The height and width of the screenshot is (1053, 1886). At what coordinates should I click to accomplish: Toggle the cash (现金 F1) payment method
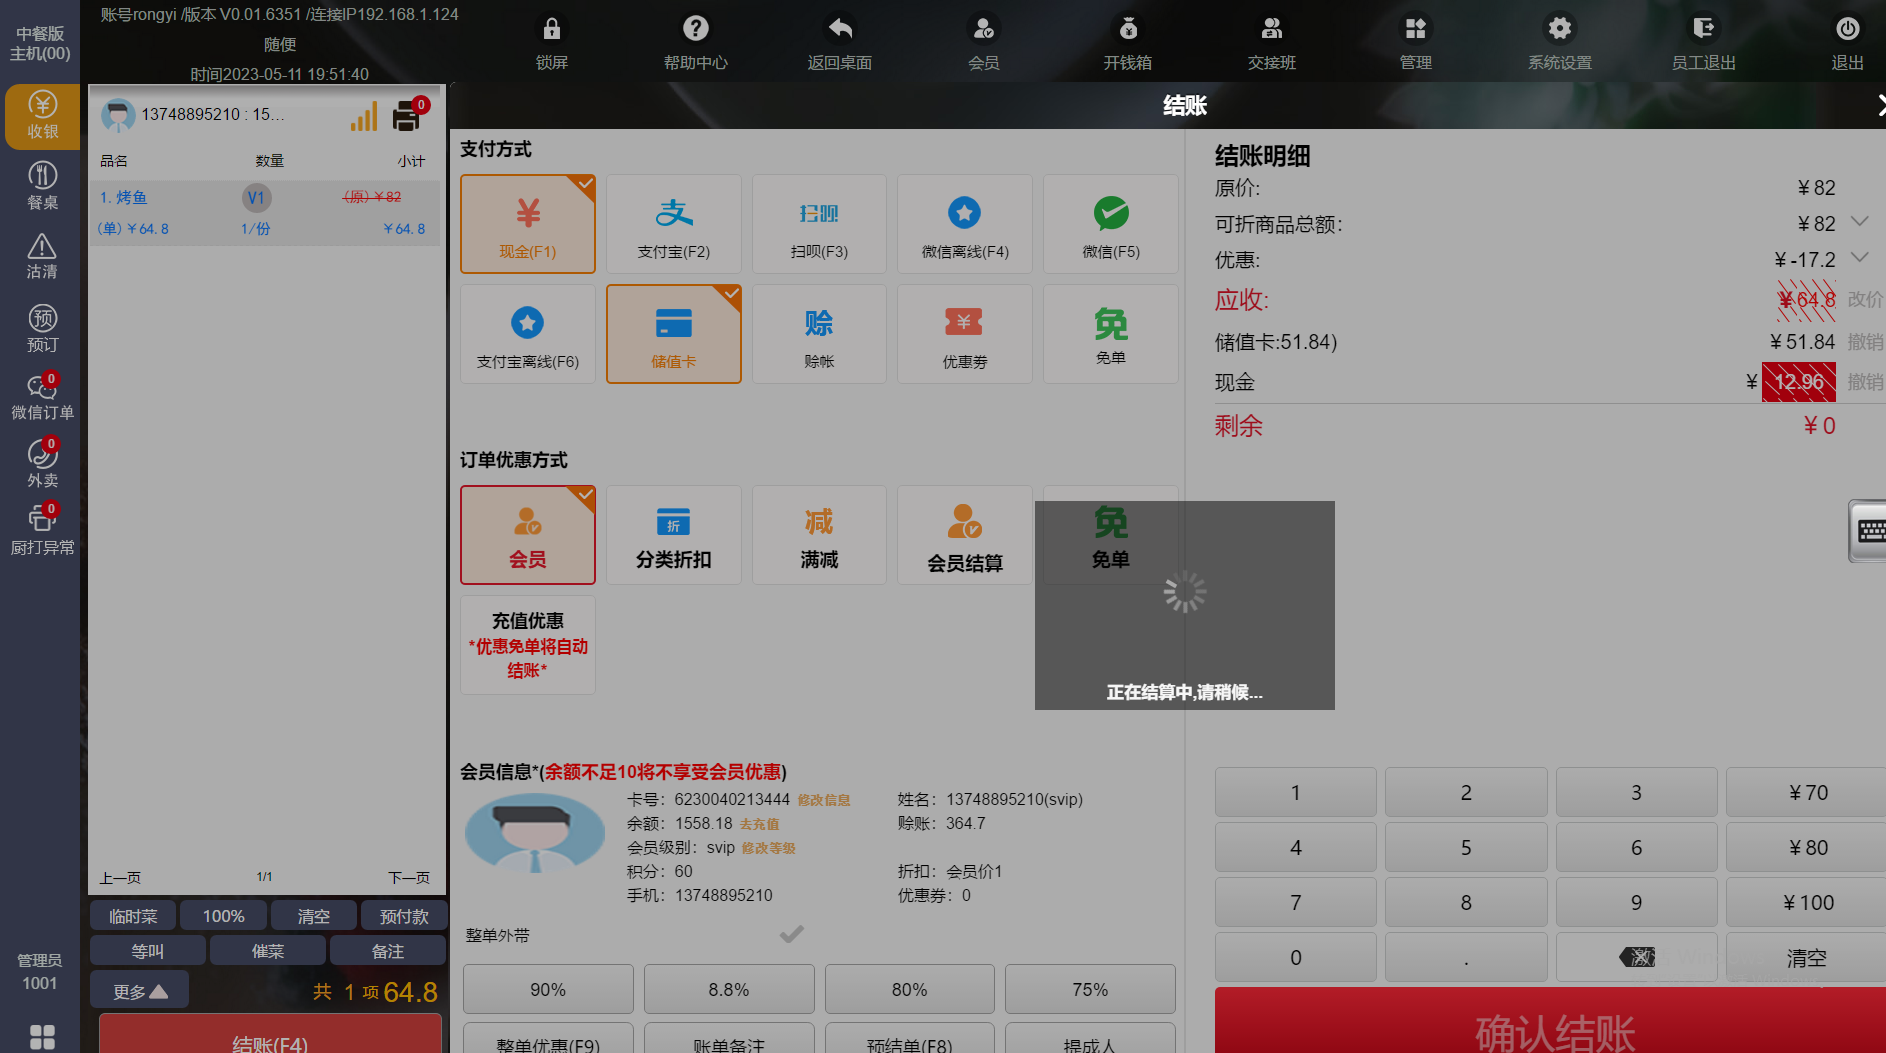point(528,224)
